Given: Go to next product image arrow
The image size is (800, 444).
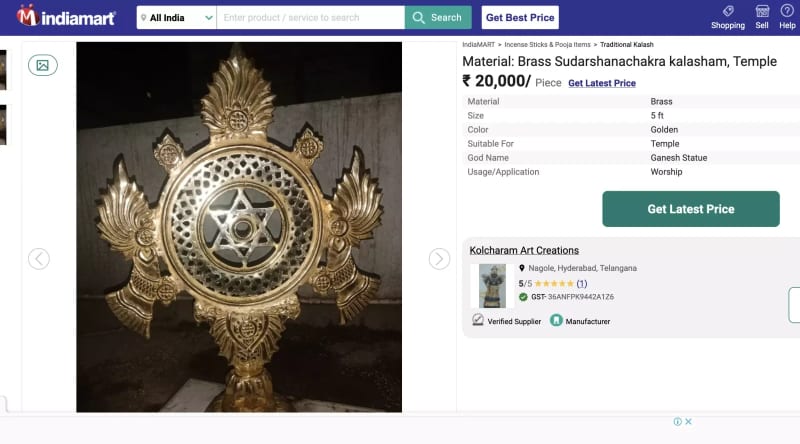Looking at the screenshot, I should 439,259.
